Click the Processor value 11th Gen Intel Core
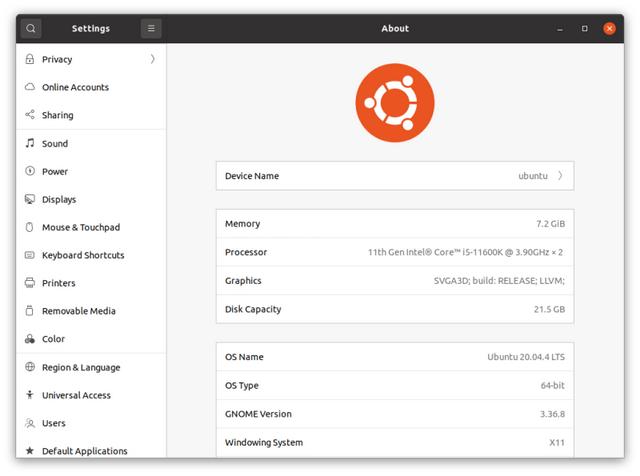 pos(465,252)
